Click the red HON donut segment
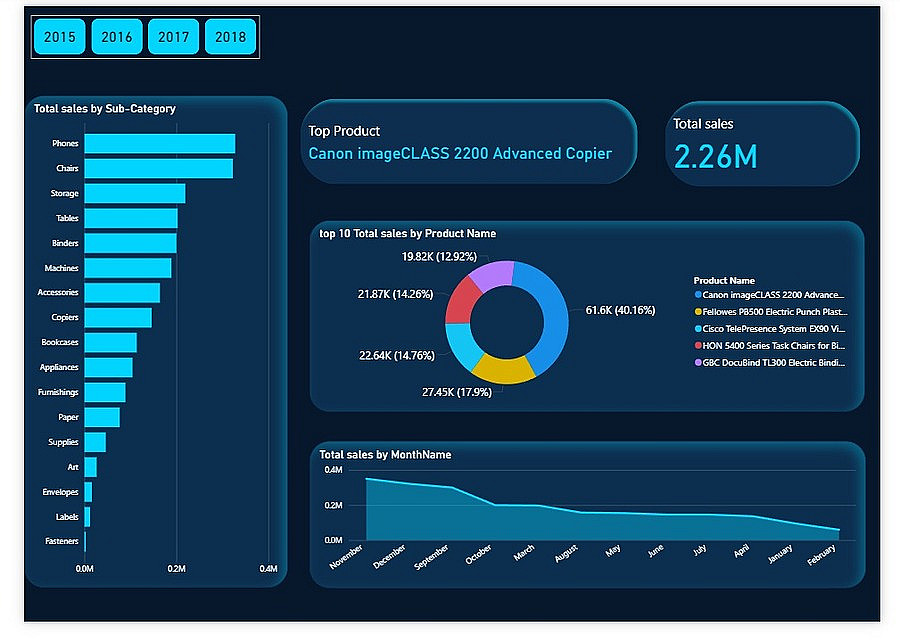 click(x=463, y=301)
